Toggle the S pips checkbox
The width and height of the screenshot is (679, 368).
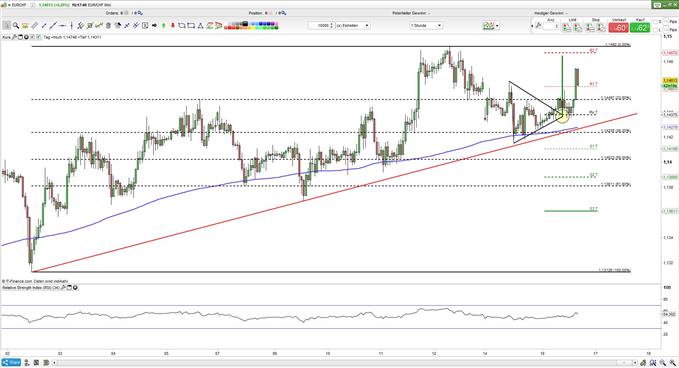pos(656,22)
